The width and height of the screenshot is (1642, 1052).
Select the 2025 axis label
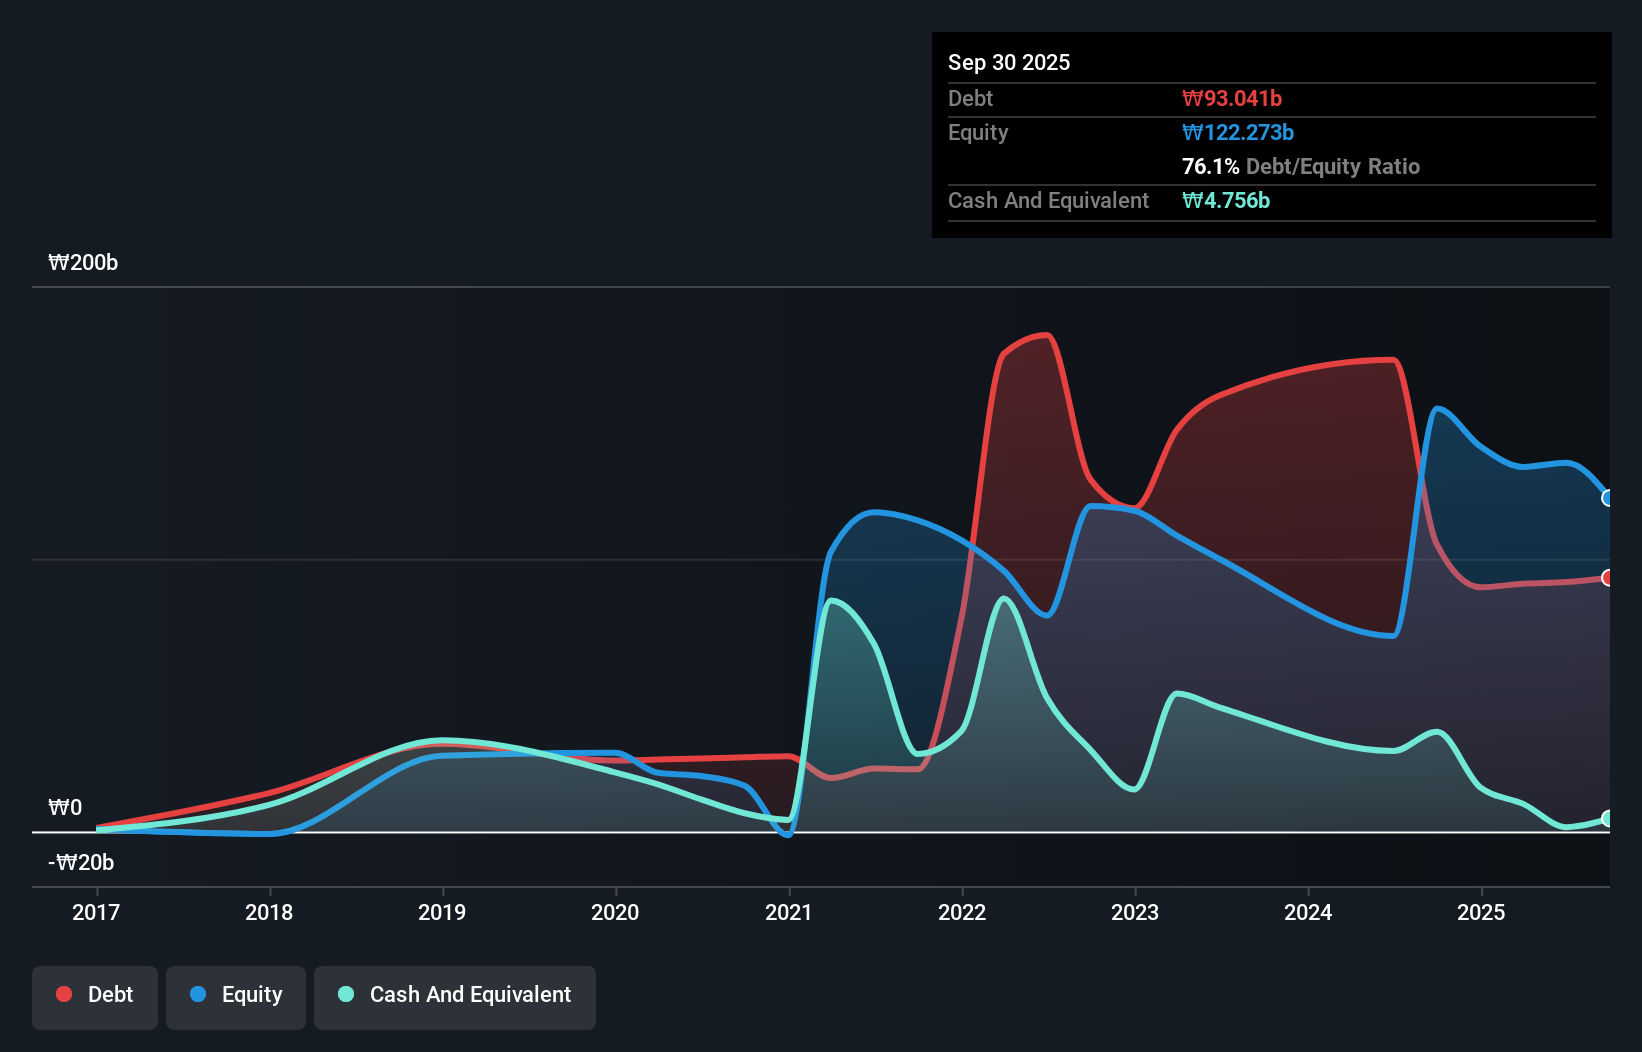point(1482,912)
